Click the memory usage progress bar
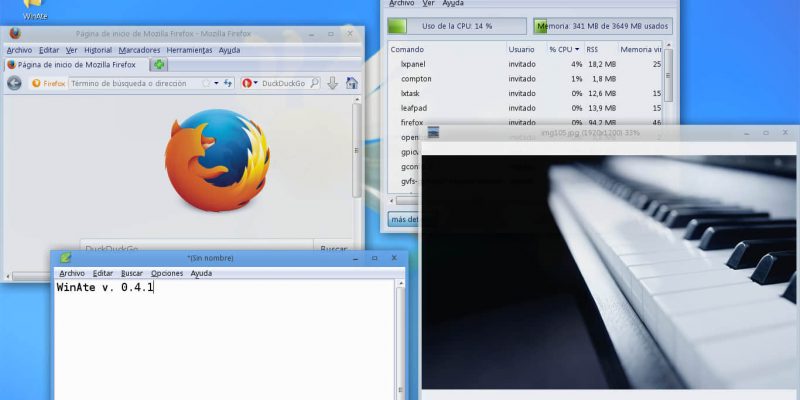Image resolution: width=800 pixels, height=400 pixels. (x=603, y=26)
